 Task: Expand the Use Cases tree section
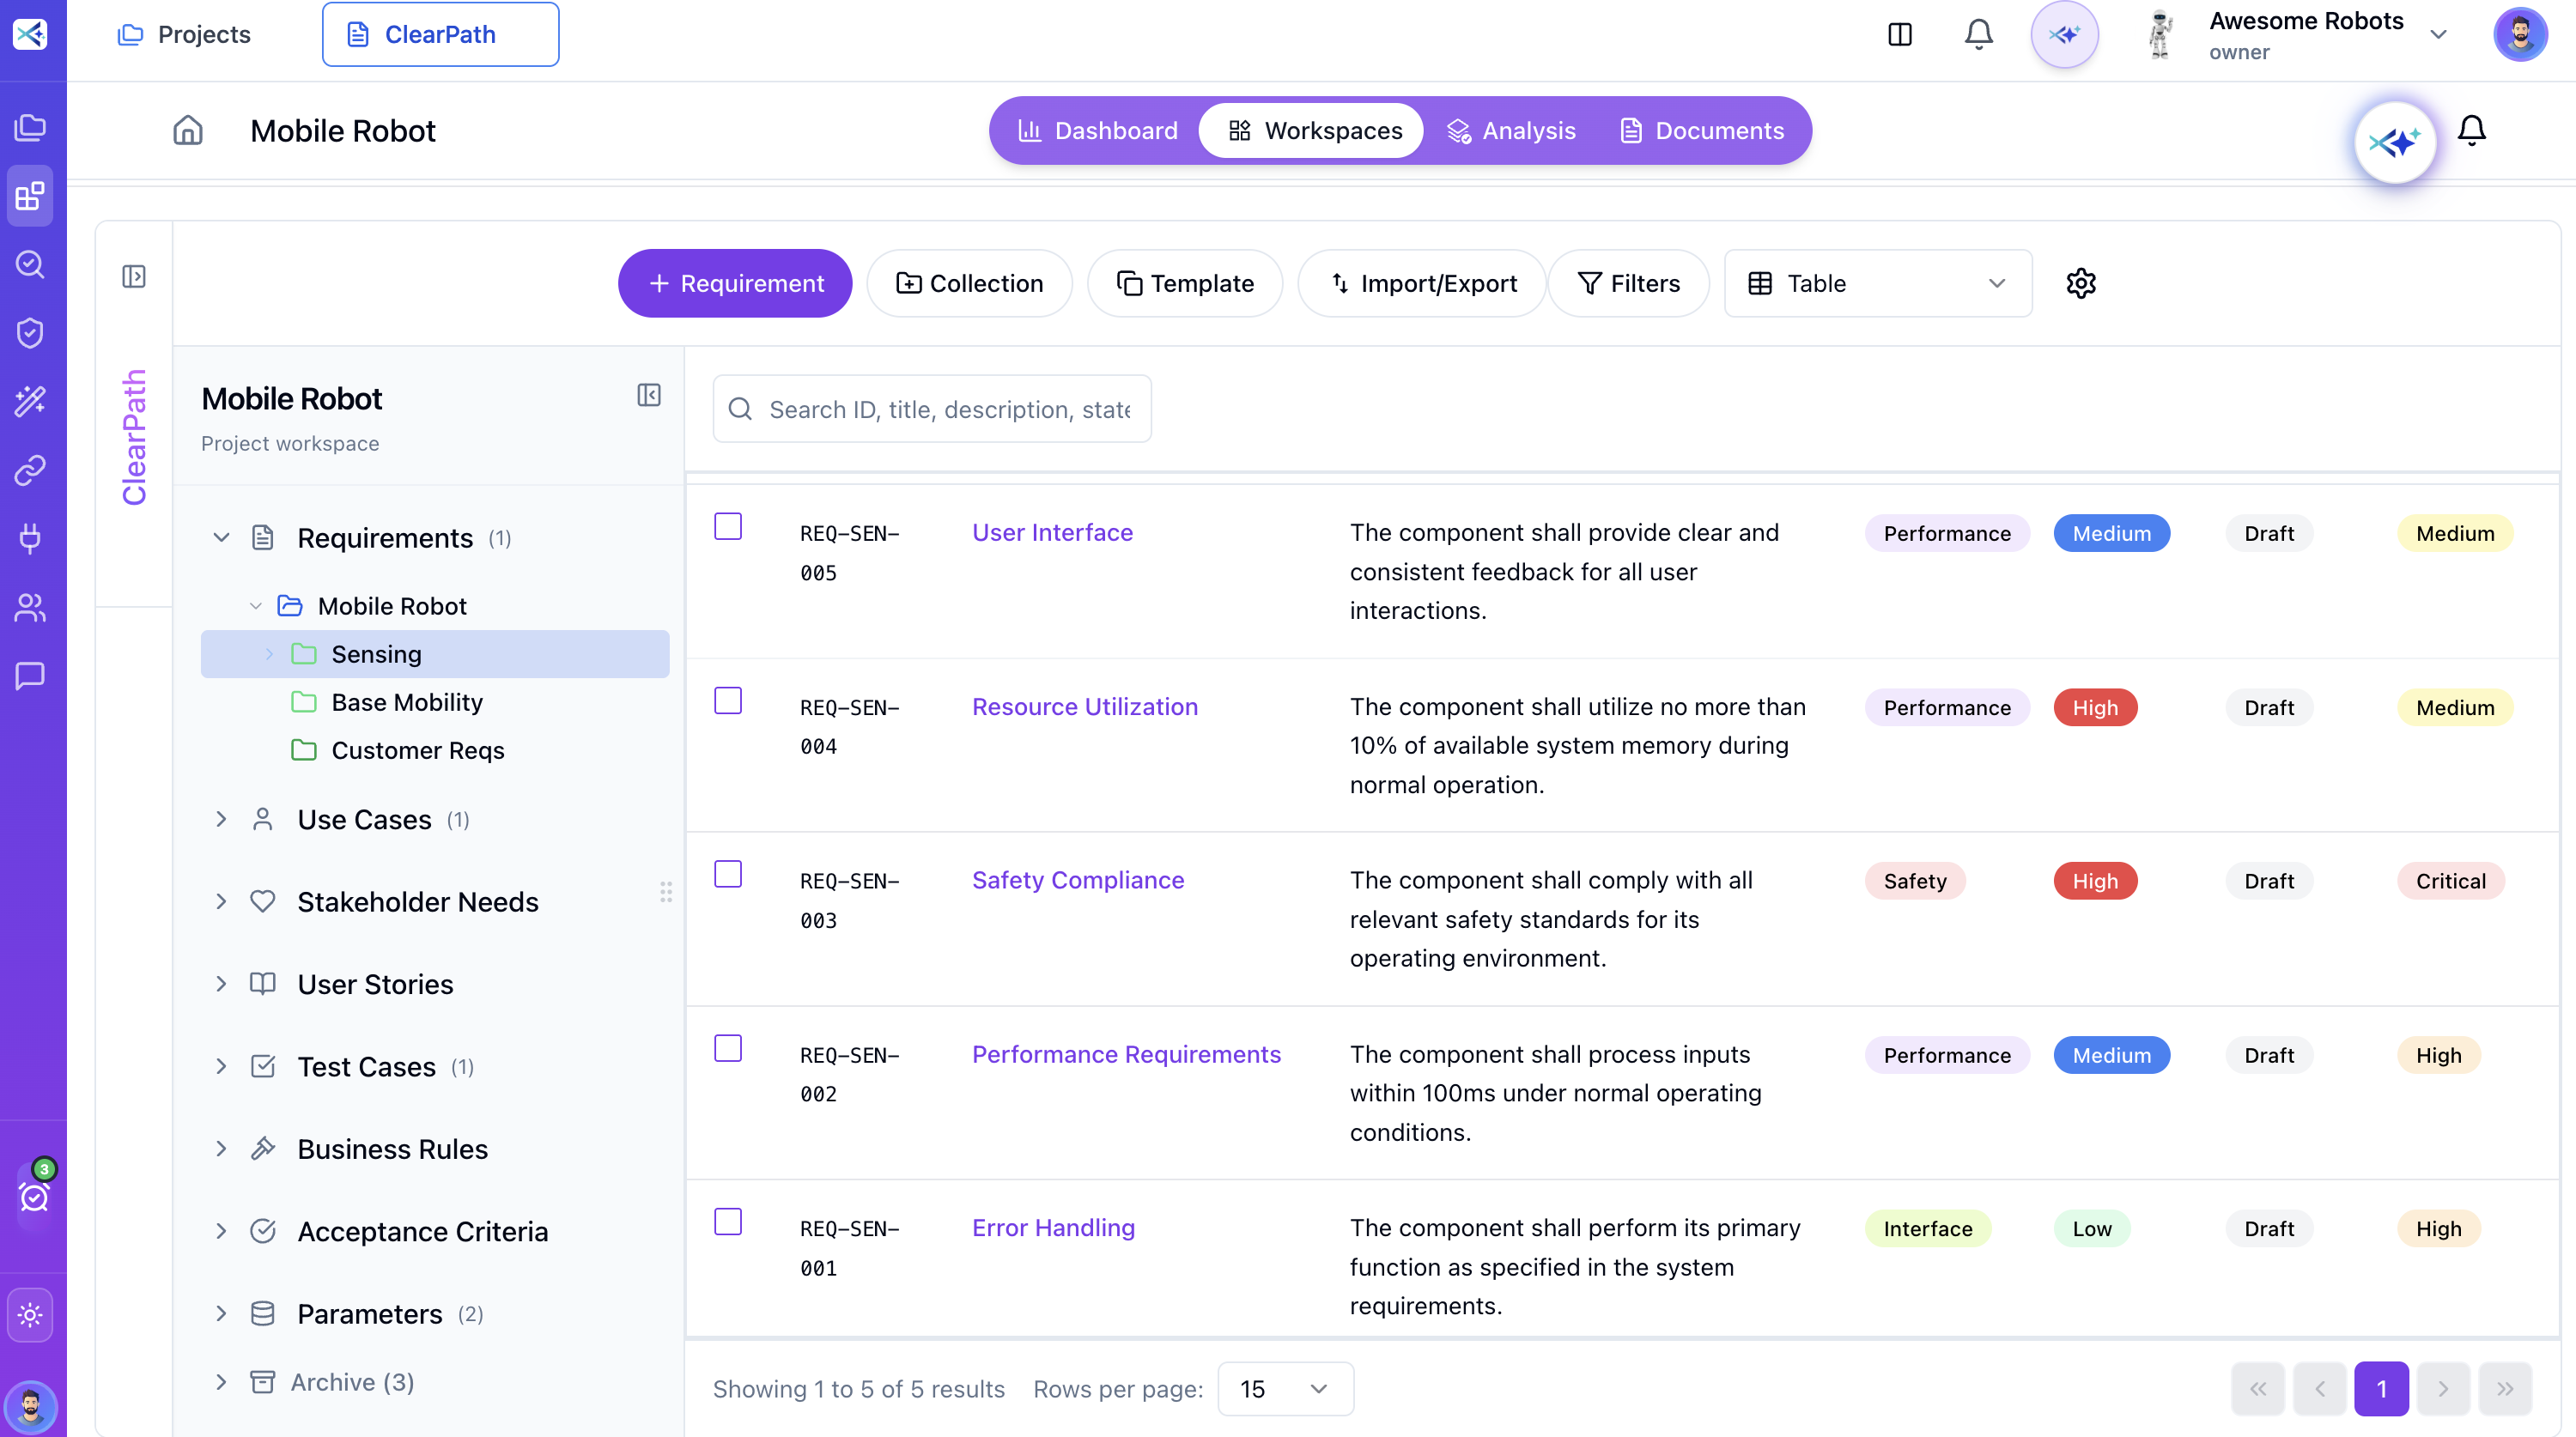click(x=221, y=819)
